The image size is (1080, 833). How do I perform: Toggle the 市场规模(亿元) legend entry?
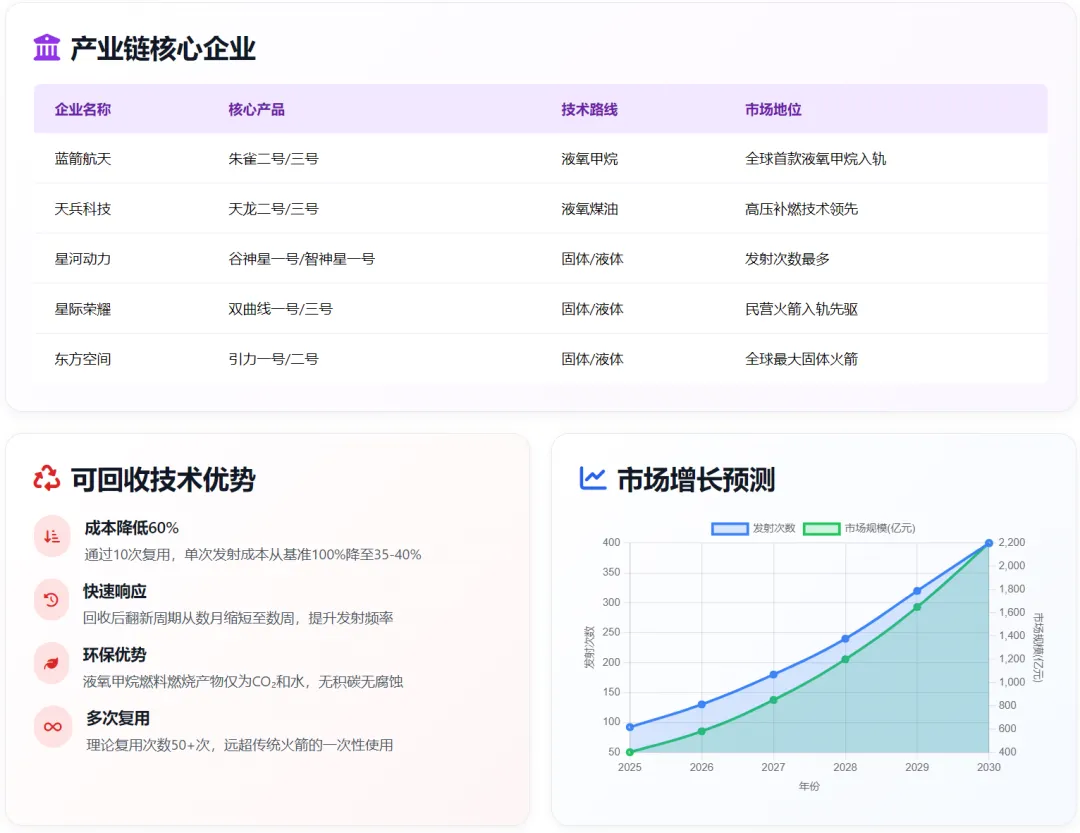[860, 528]
